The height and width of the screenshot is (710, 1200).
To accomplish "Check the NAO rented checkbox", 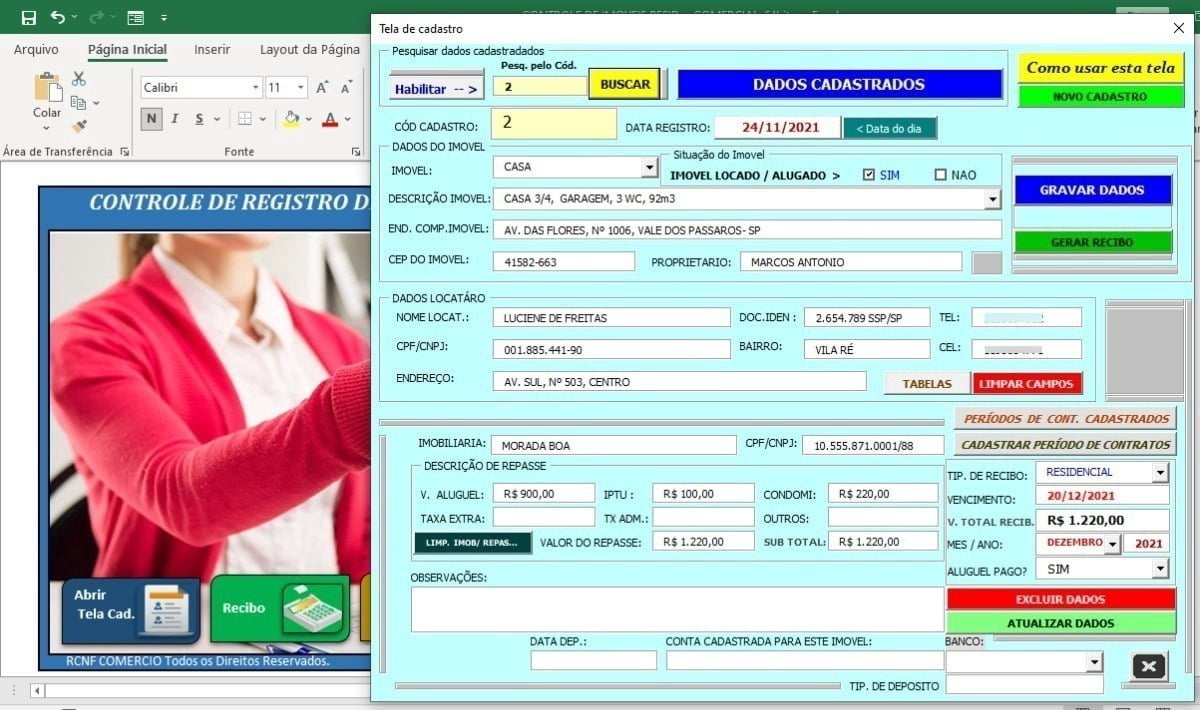I will pyautogui.click(x=940, y=175).
